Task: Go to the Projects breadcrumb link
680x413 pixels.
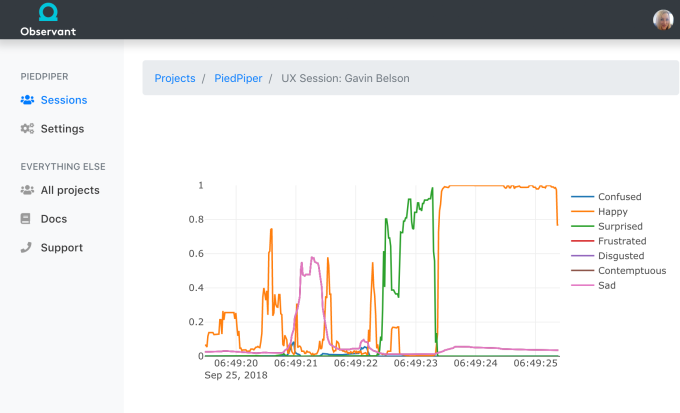Action: click(x=175, y=78)
